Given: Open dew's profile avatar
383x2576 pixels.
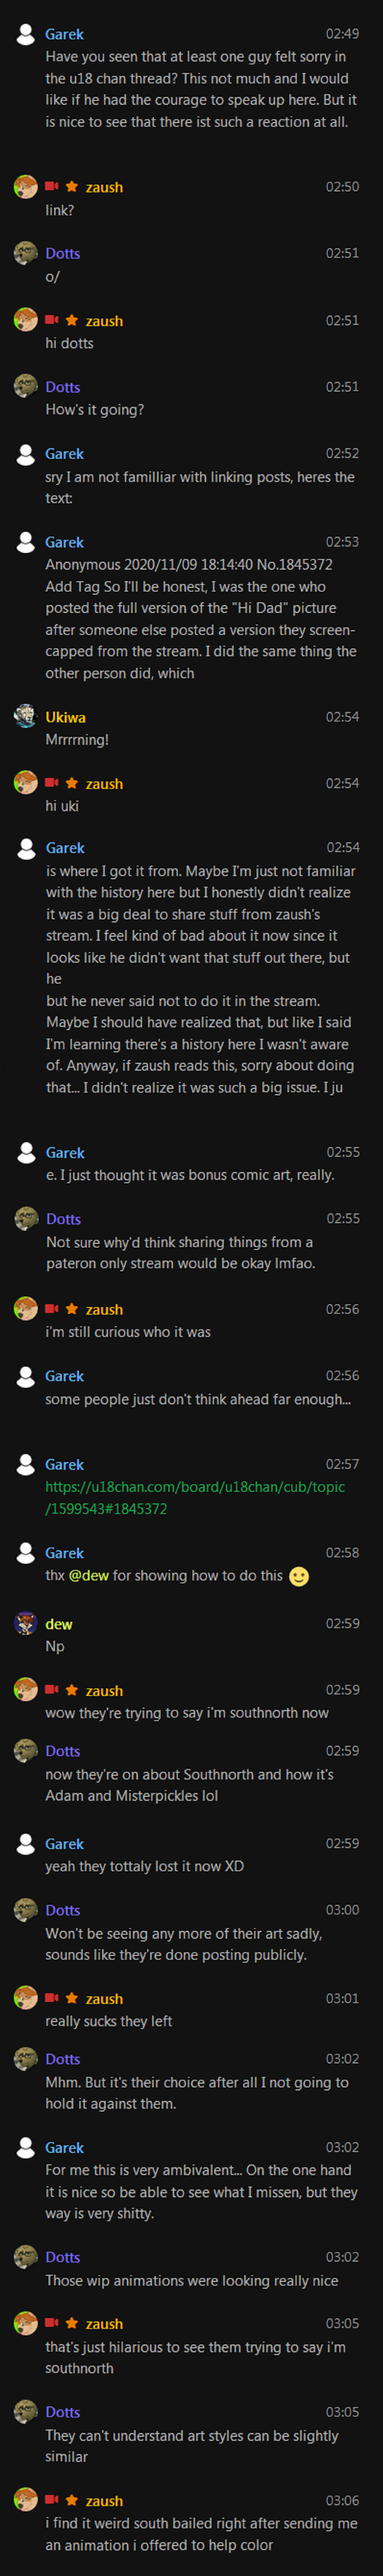Looking at the screenshot, I should click(26, 1623).
